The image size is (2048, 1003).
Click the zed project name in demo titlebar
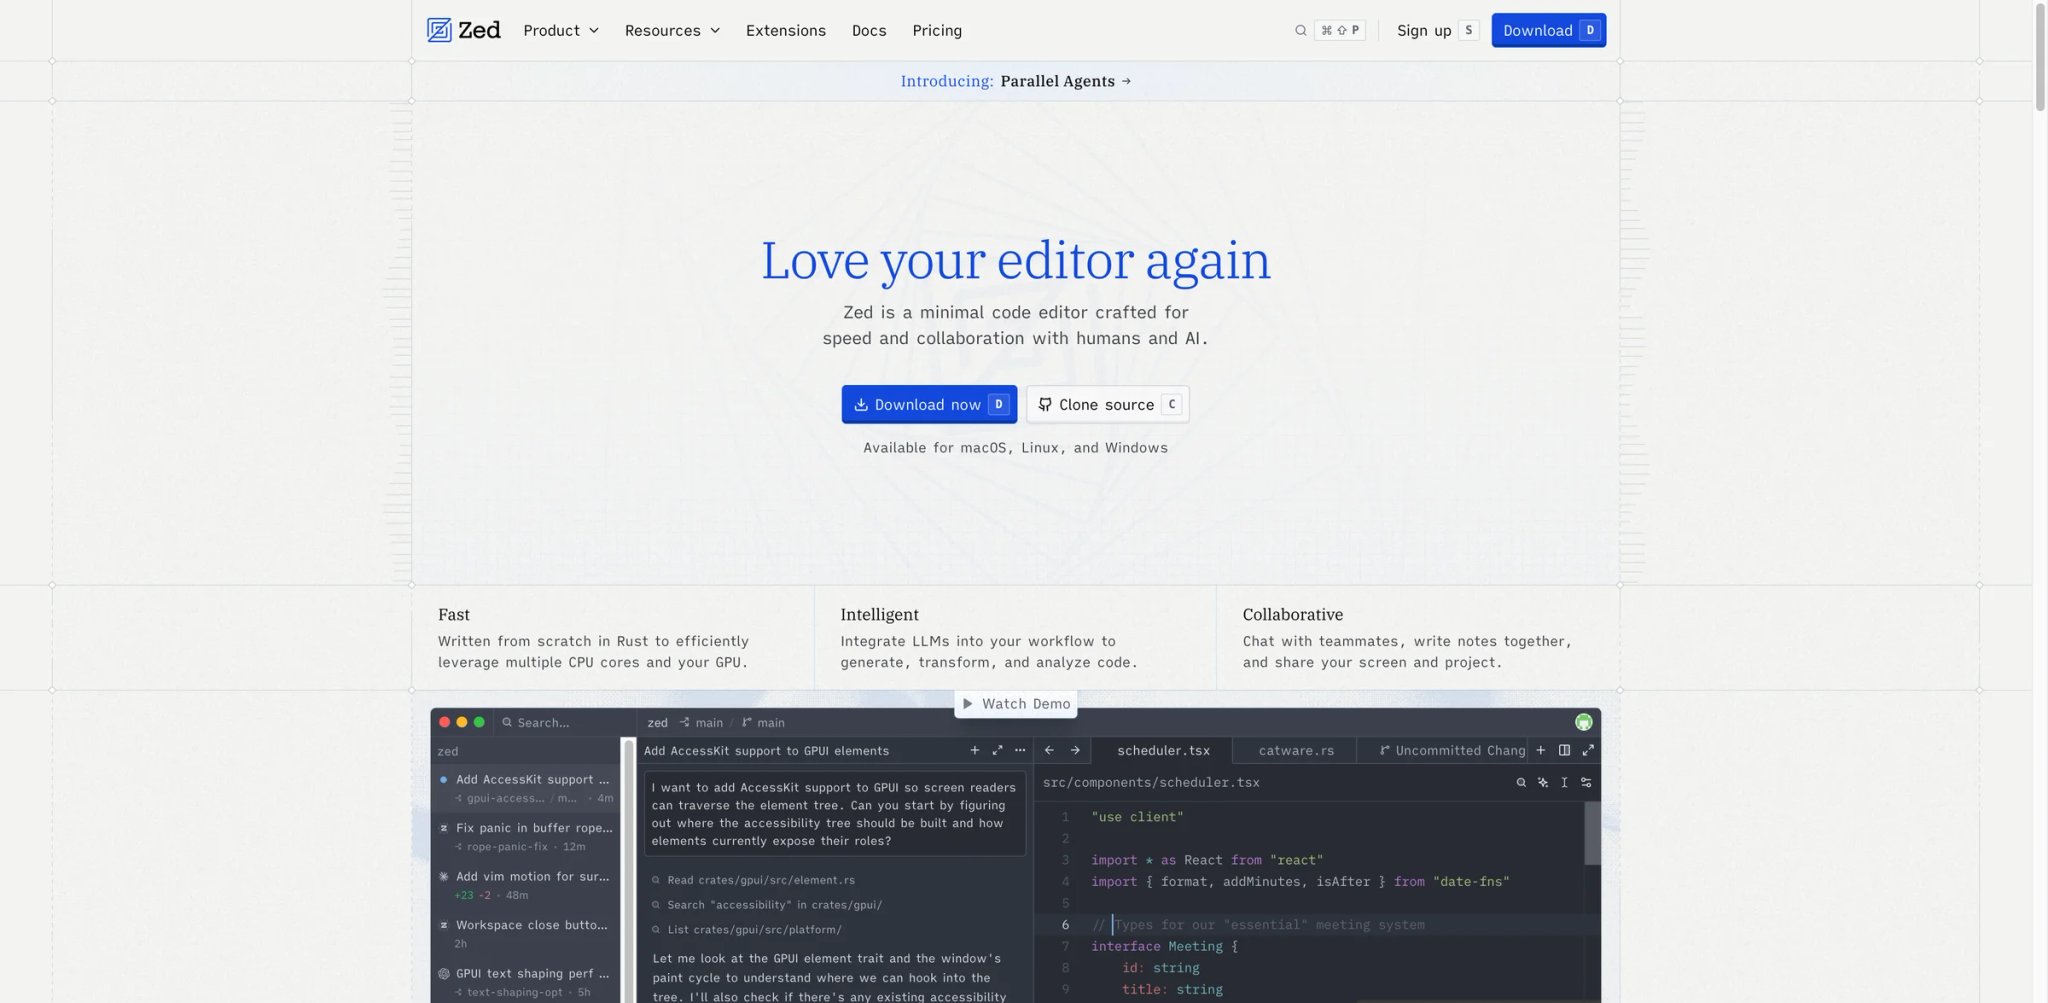(657, 722)
